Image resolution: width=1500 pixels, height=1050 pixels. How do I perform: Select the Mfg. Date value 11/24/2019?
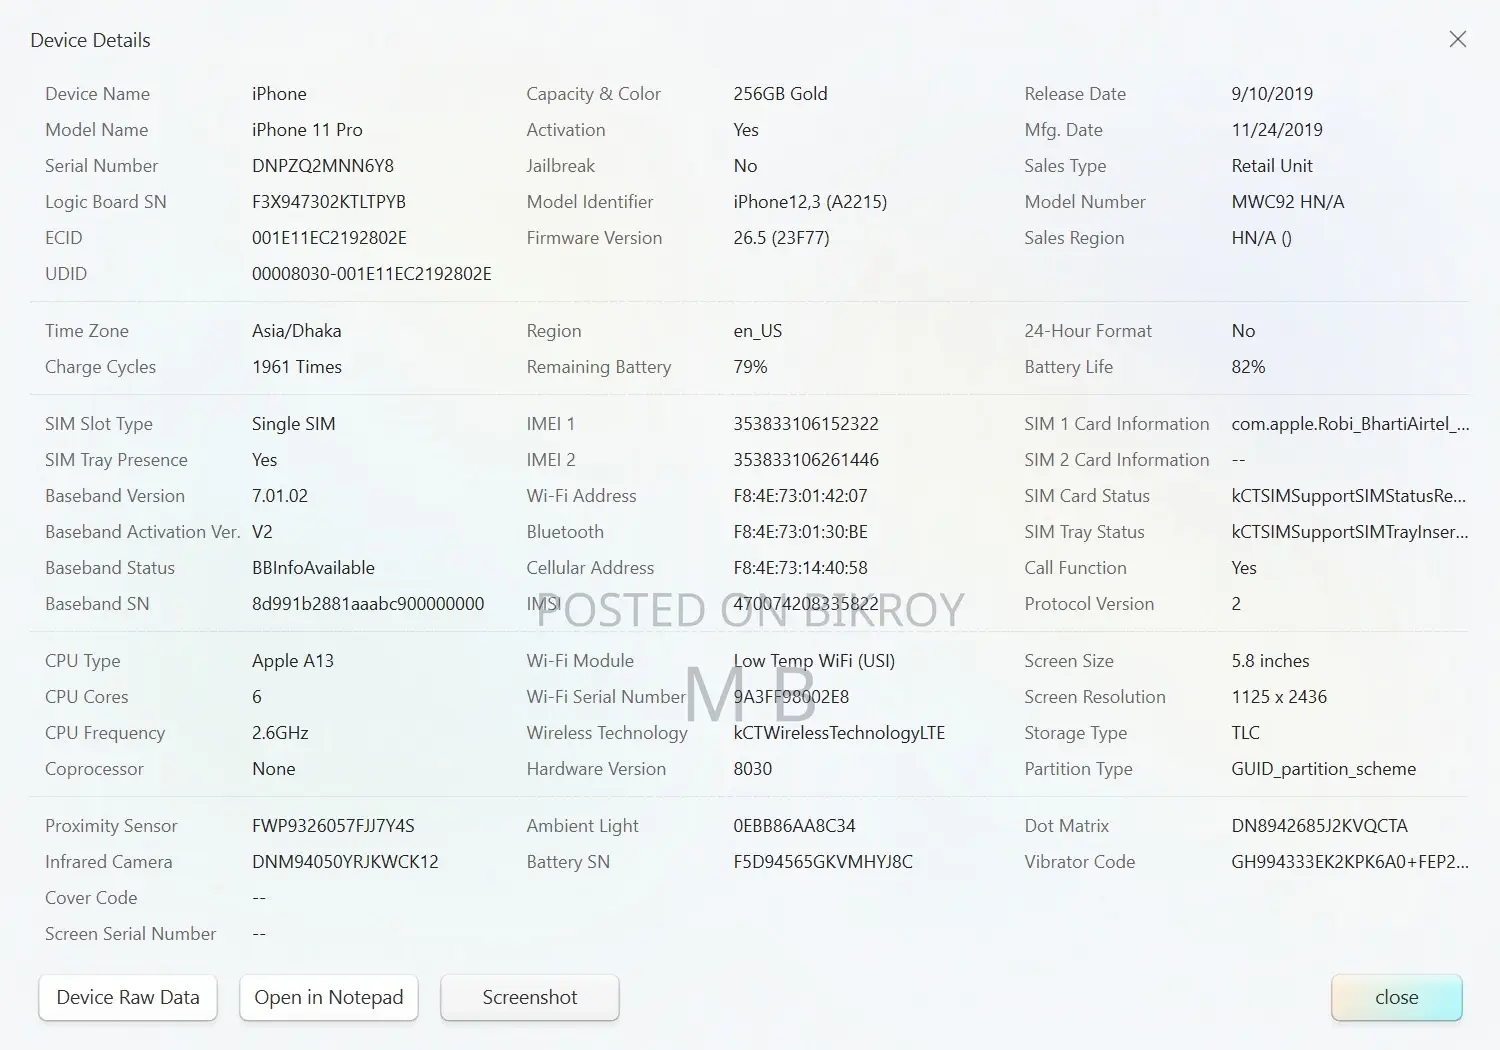(x=1277, y=130)
